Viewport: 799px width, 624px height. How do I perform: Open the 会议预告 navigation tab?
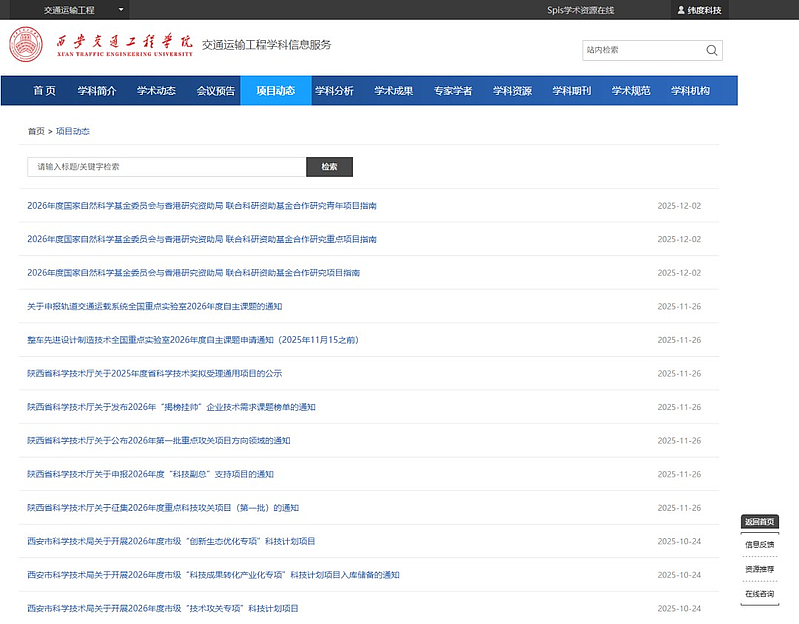pos(216,91)
